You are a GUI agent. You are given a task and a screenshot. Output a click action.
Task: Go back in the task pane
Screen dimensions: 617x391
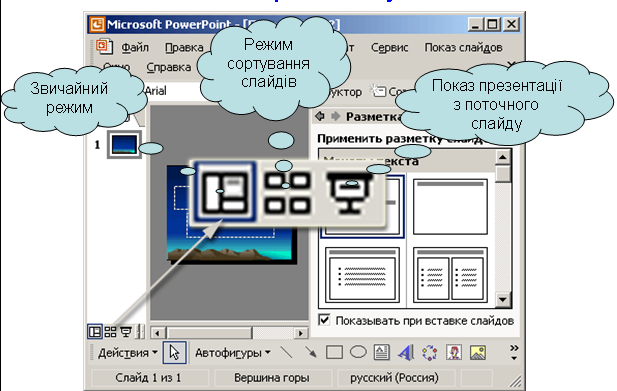click(320, 116)
